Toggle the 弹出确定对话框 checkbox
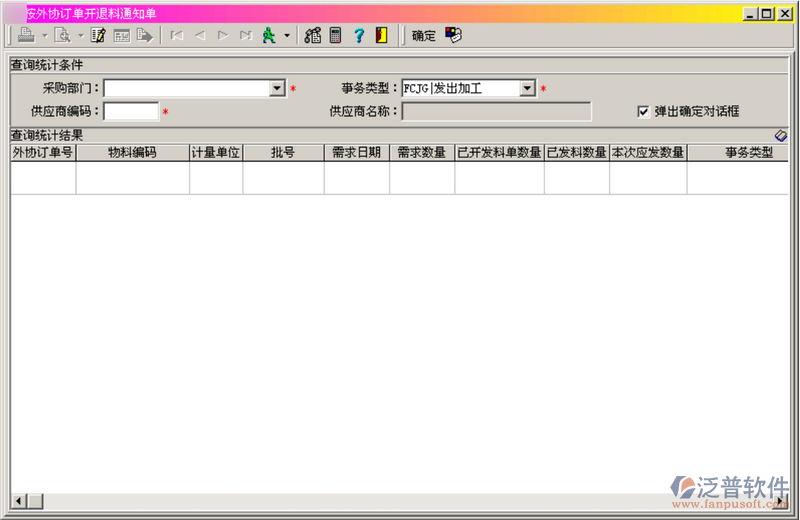800x520 pixels. [643, 111]
